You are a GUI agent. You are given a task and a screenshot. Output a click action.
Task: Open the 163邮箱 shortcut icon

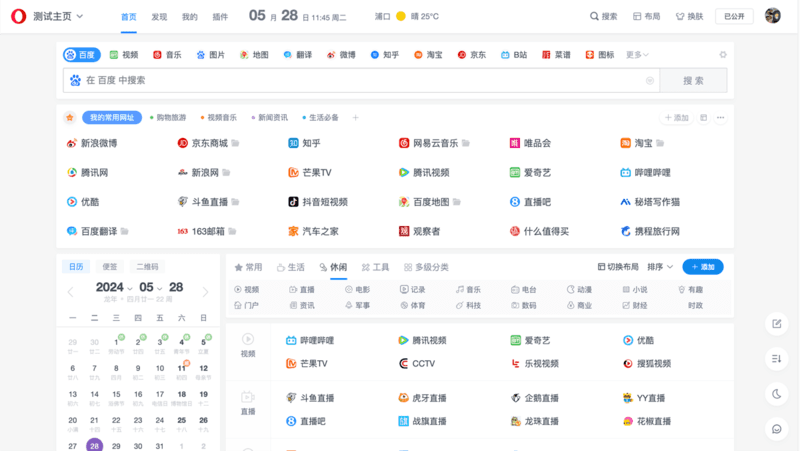pyautogui.click(x=183, y=231)
